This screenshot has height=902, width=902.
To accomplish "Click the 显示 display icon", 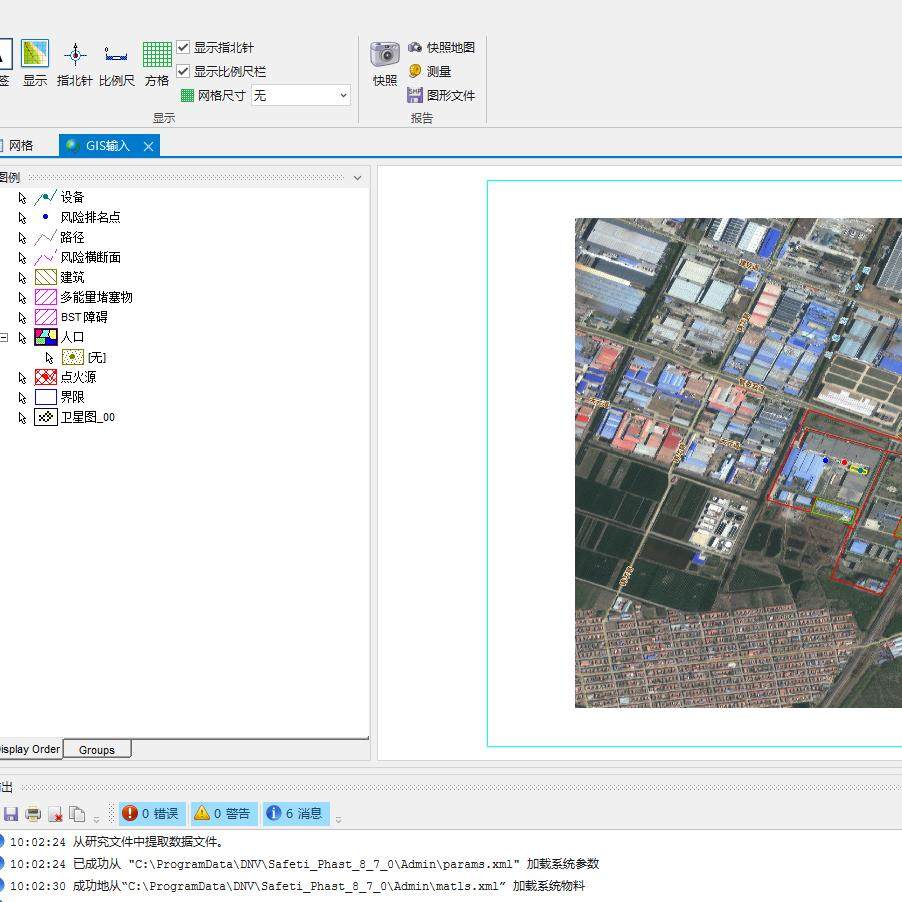I will (35, 53).
